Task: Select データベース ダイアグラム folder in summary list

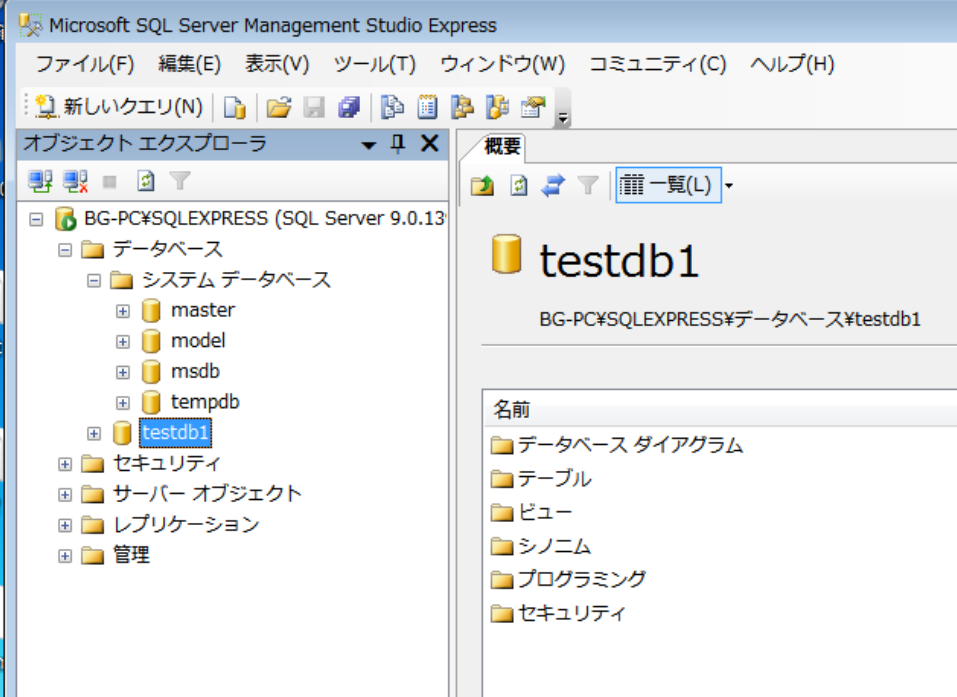Action: [x=617, y=445]
